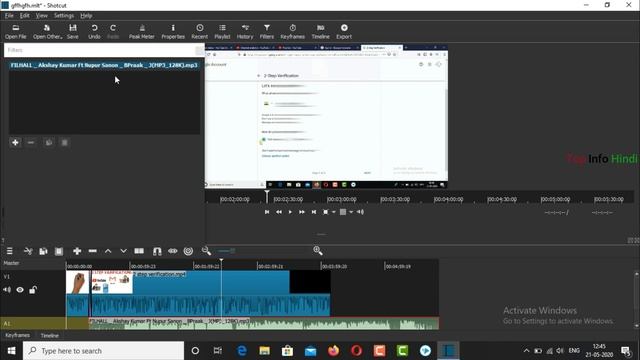Add a filter with plus button
Image resolution: width=640 pixels, height=360 pixels.
click(x=15, y=142)
